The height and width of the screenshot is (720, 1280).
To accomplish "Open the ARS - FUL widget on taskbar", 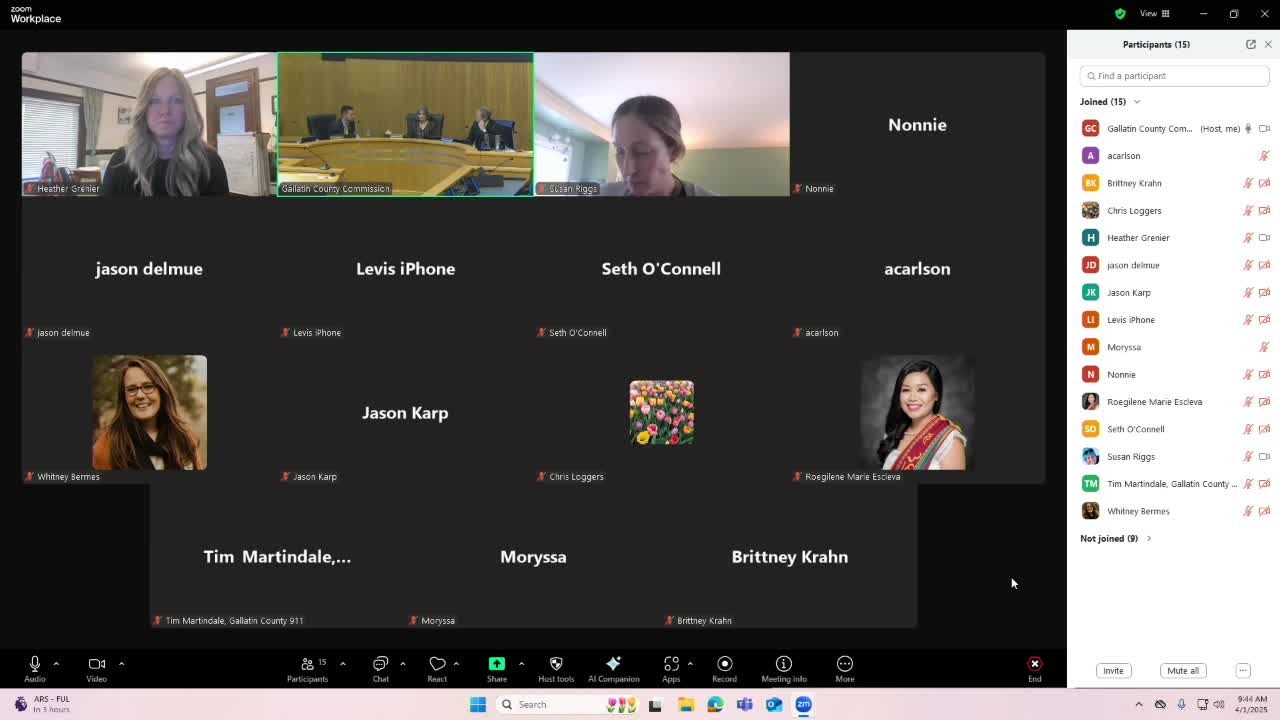I will point(42,704).
